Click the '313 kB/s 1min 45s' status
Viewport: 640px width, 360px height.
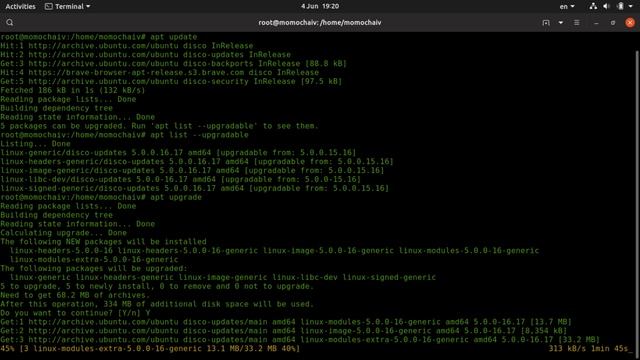[x=589, y=349]
